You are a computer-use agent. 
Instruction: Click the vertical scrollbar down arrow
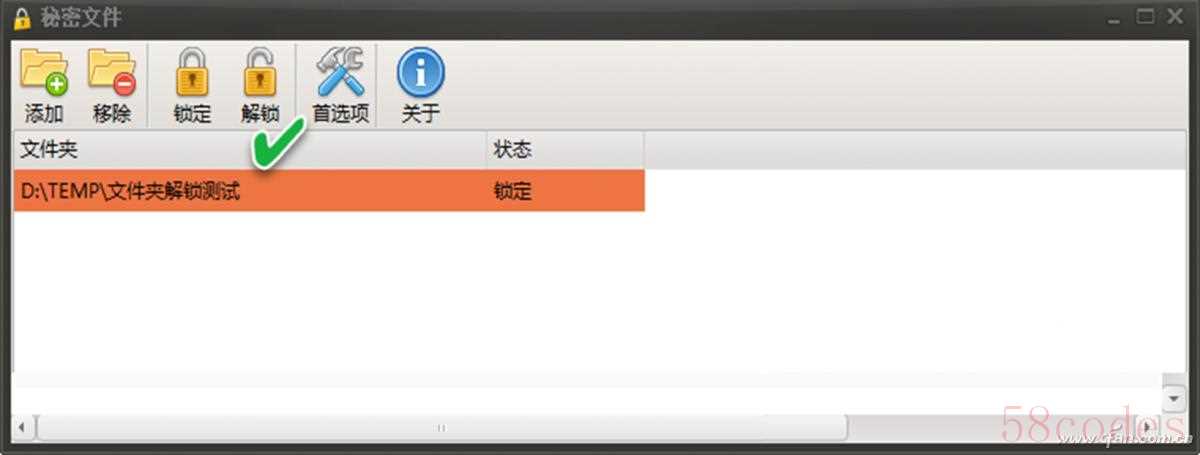click(x=1174, y=399)
